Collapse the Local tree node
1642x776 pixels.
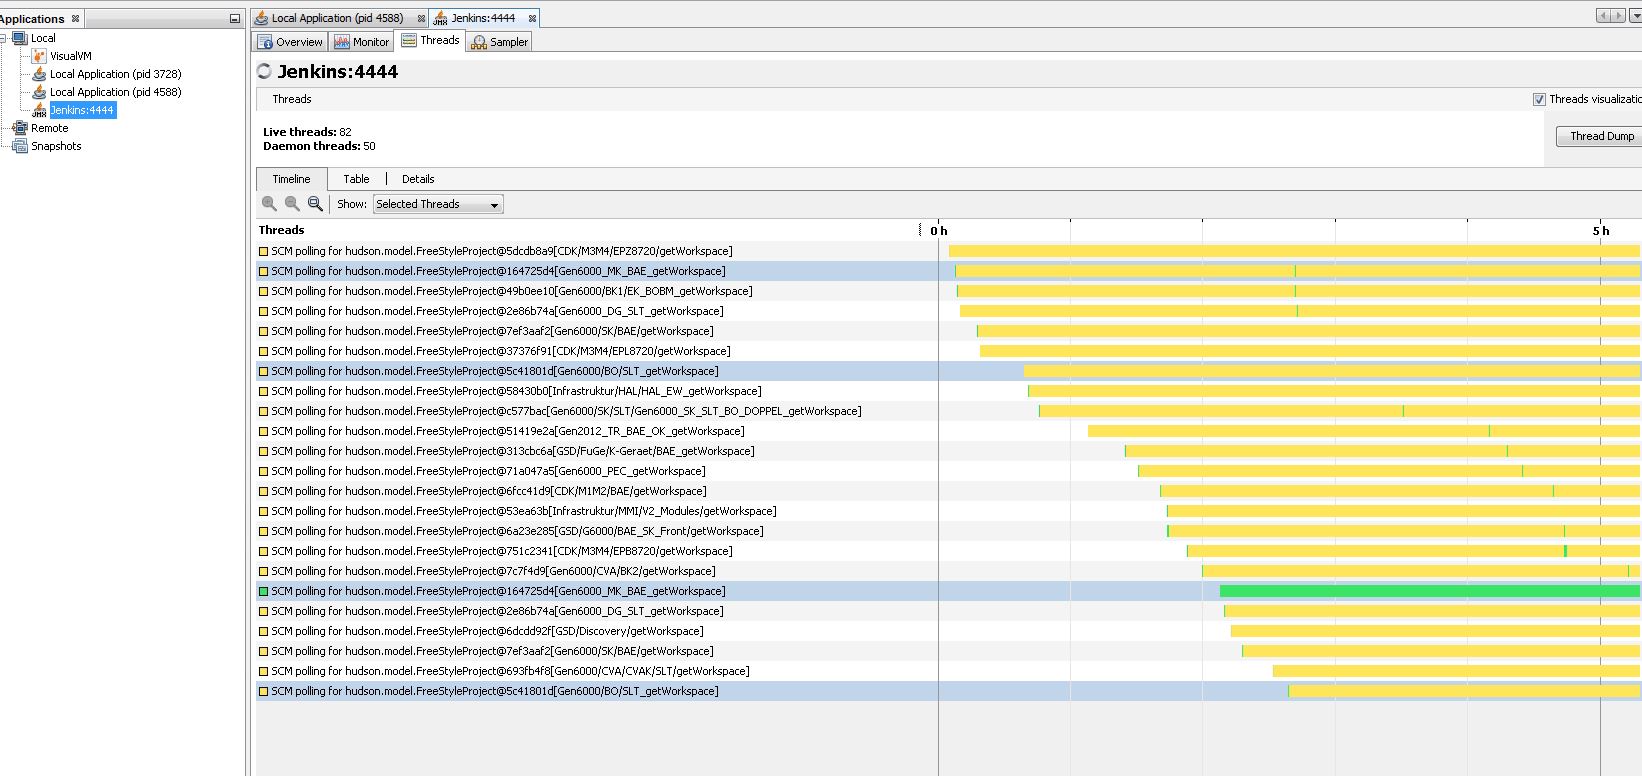(4, 38)
